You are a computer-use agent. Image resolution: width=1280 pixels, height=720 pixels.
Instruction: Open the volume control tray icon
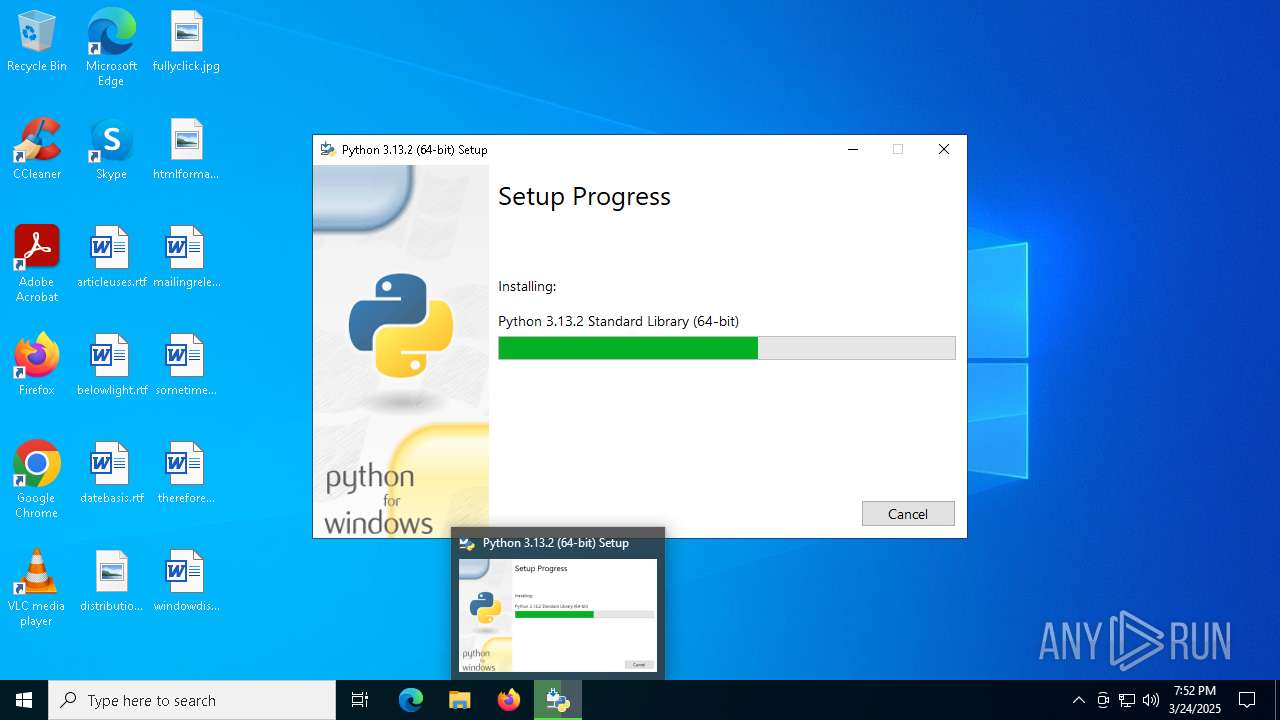(1151, 700)
